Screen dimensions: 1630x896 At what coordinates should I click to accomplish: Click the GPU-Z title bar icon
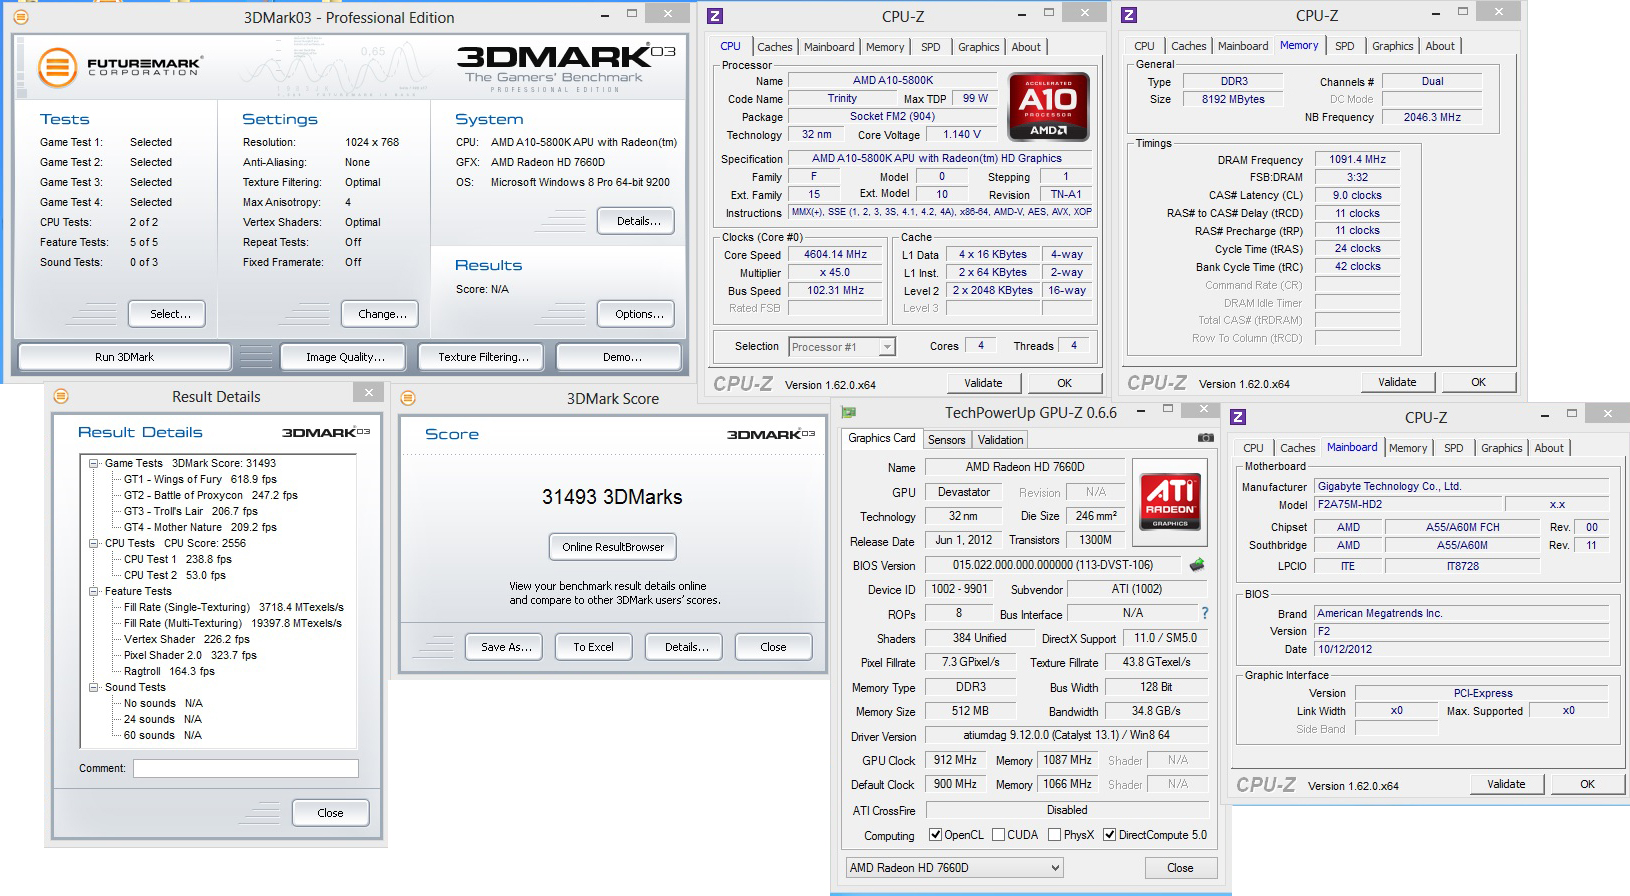pos(849,412)
